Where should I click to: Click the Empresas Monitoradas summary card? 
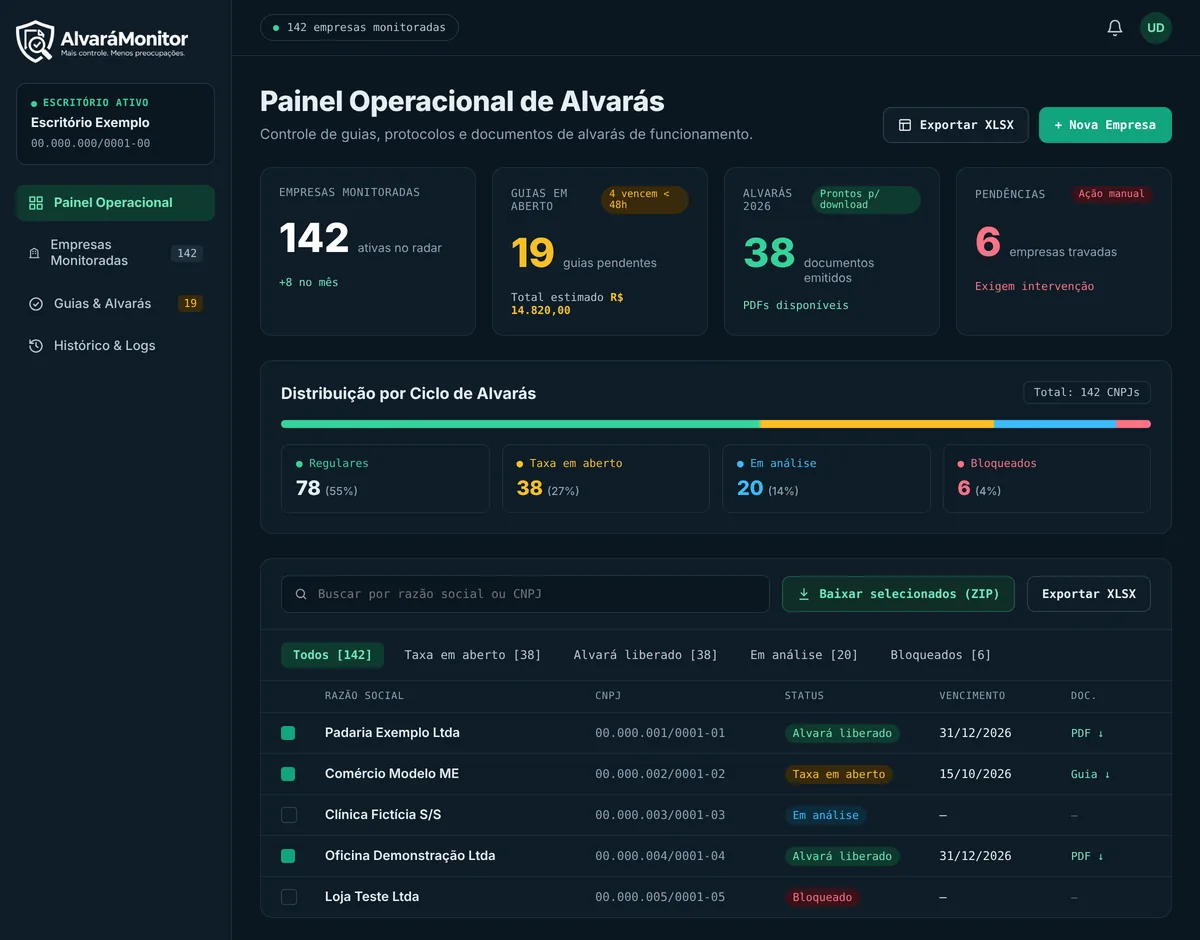(x=368, y=251)
